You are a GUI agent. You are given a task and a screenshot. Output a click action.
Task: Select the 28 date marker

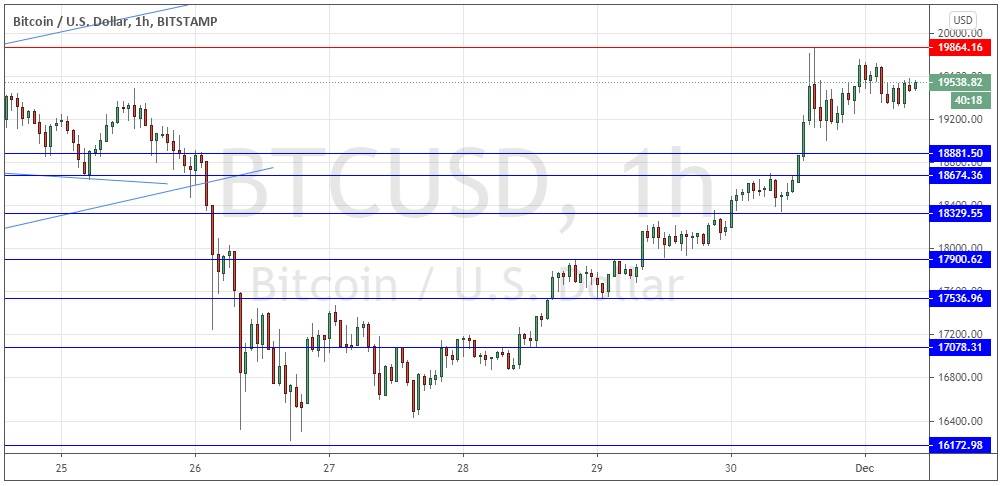click(x=463, y=468)
